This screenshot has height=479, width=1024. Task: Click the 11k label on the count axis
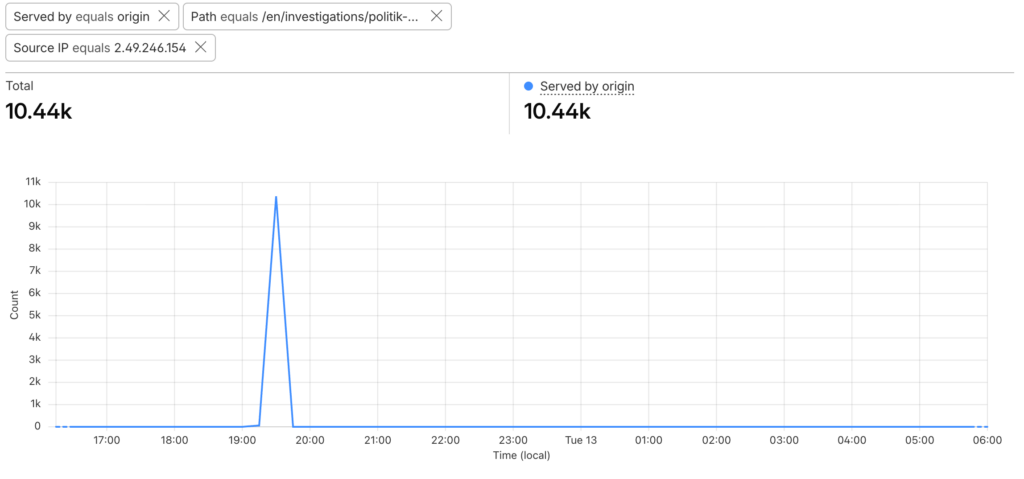point(33,182)
